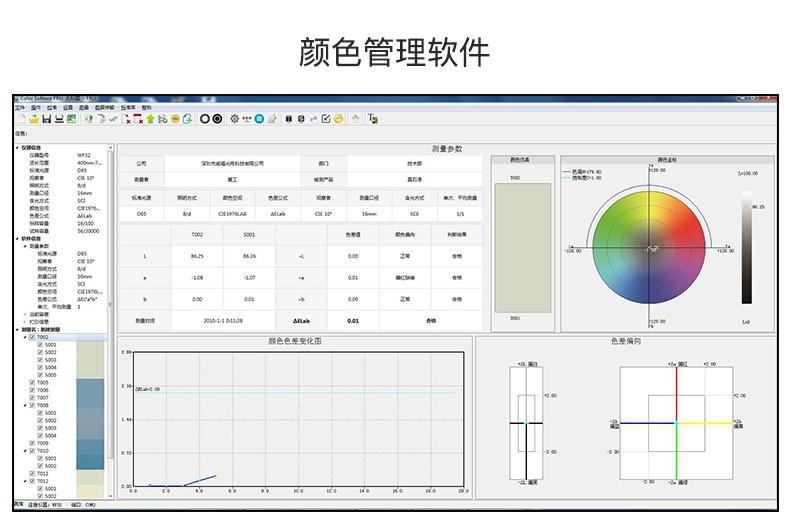Click the floppy disk save icon

click(x=46, y=118)
